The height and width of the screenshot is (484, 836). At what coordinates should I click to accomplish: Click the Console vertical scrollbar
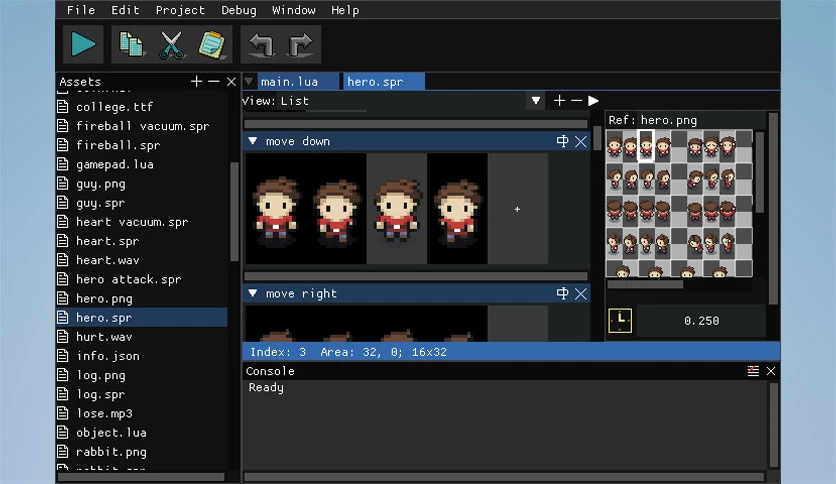click(x=773, y=425)
